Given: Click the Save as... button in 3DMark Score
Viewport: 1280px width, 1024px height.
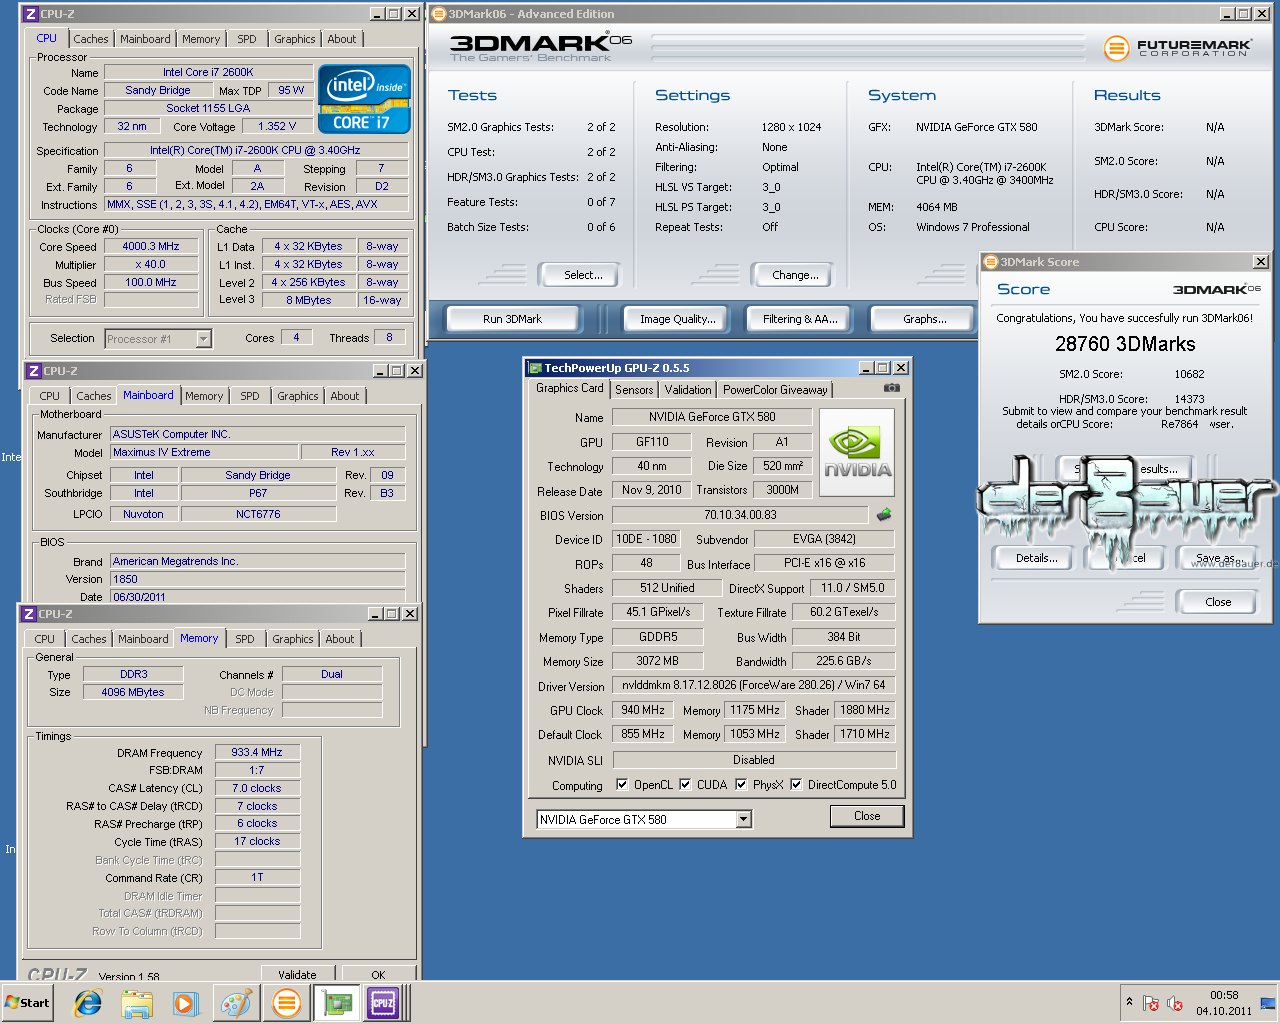Looking at the screenshot, I should click(1216, 558).
